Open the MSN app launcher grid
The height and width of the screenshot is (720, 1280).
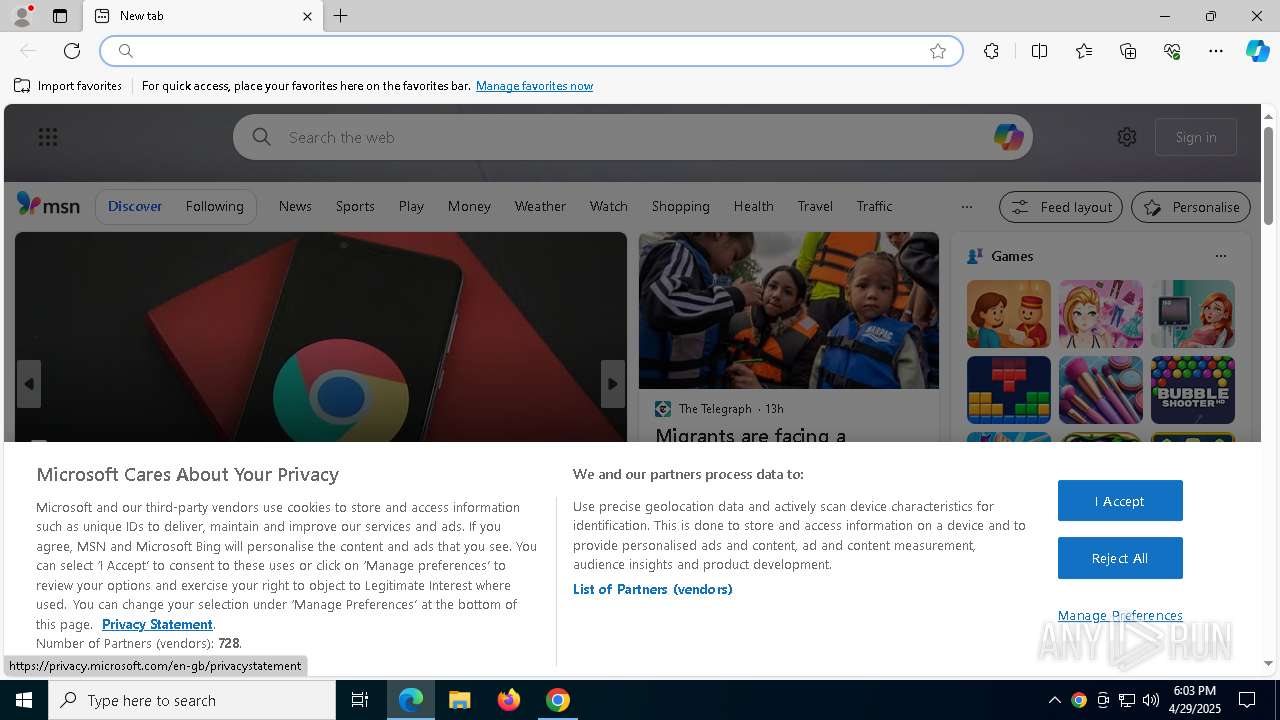48,137
